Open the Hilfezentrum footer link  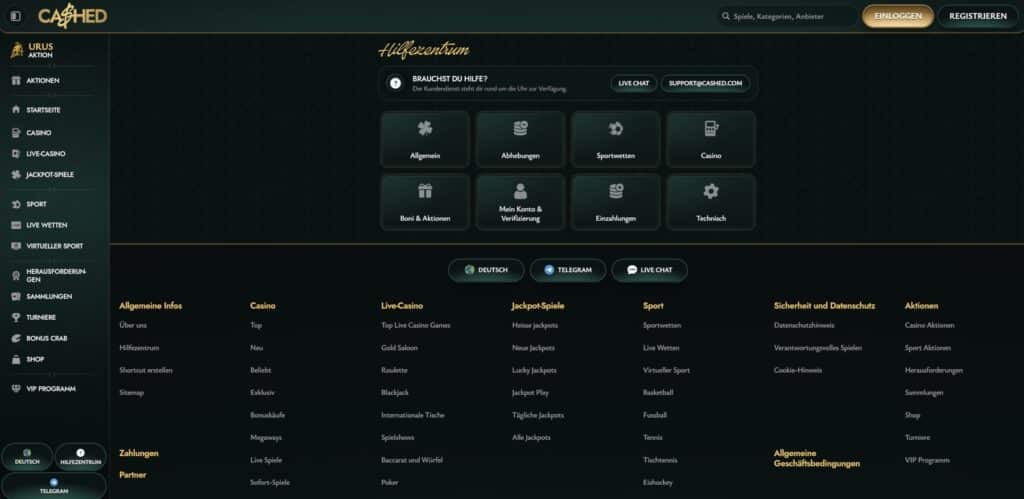point(139,348)
